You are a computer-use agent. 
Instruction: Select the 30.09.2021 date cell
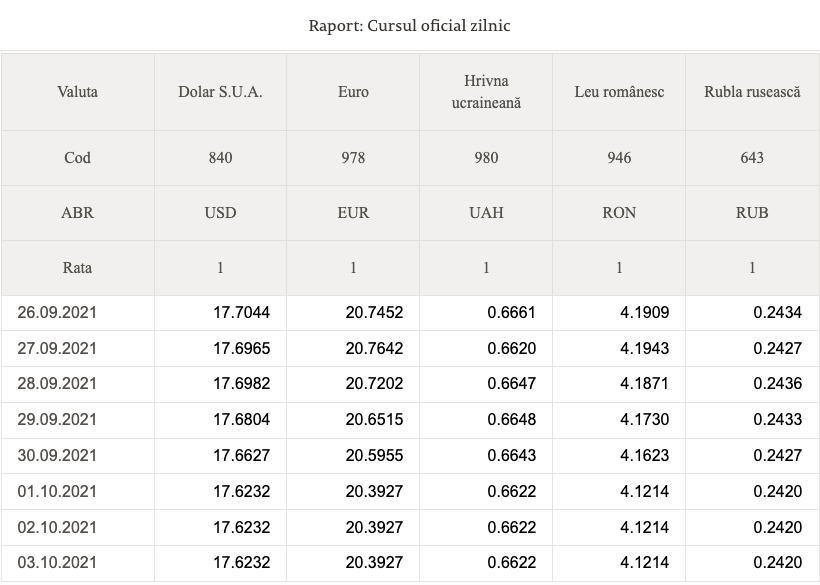point(77,455)
